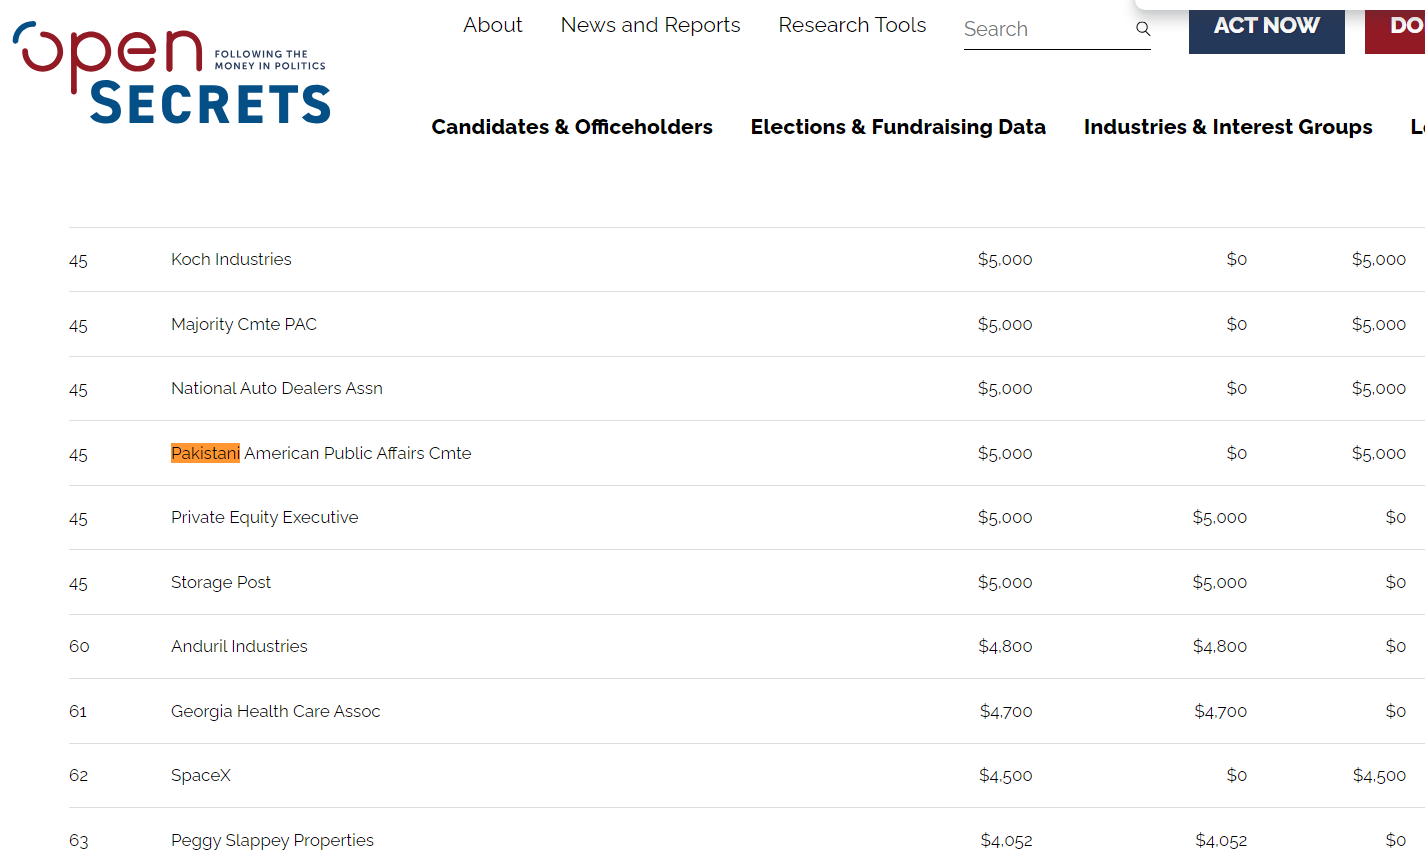Click rank 63 for Peggy Slappey Properties
Image resolution: width=1425 pixels, height=865 pixels.
point(79,840)
